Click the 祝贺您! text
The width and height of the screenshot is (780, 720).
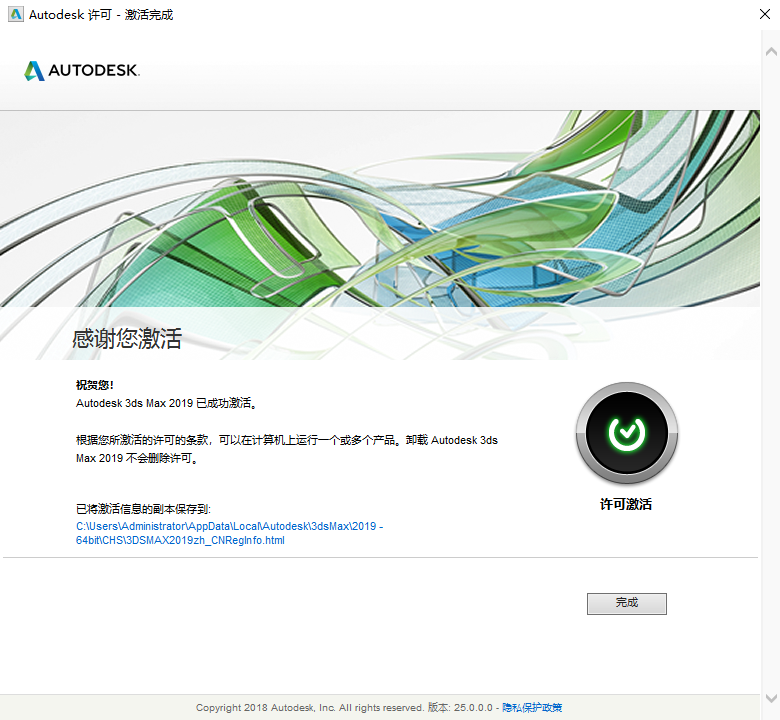coord(95,385)
